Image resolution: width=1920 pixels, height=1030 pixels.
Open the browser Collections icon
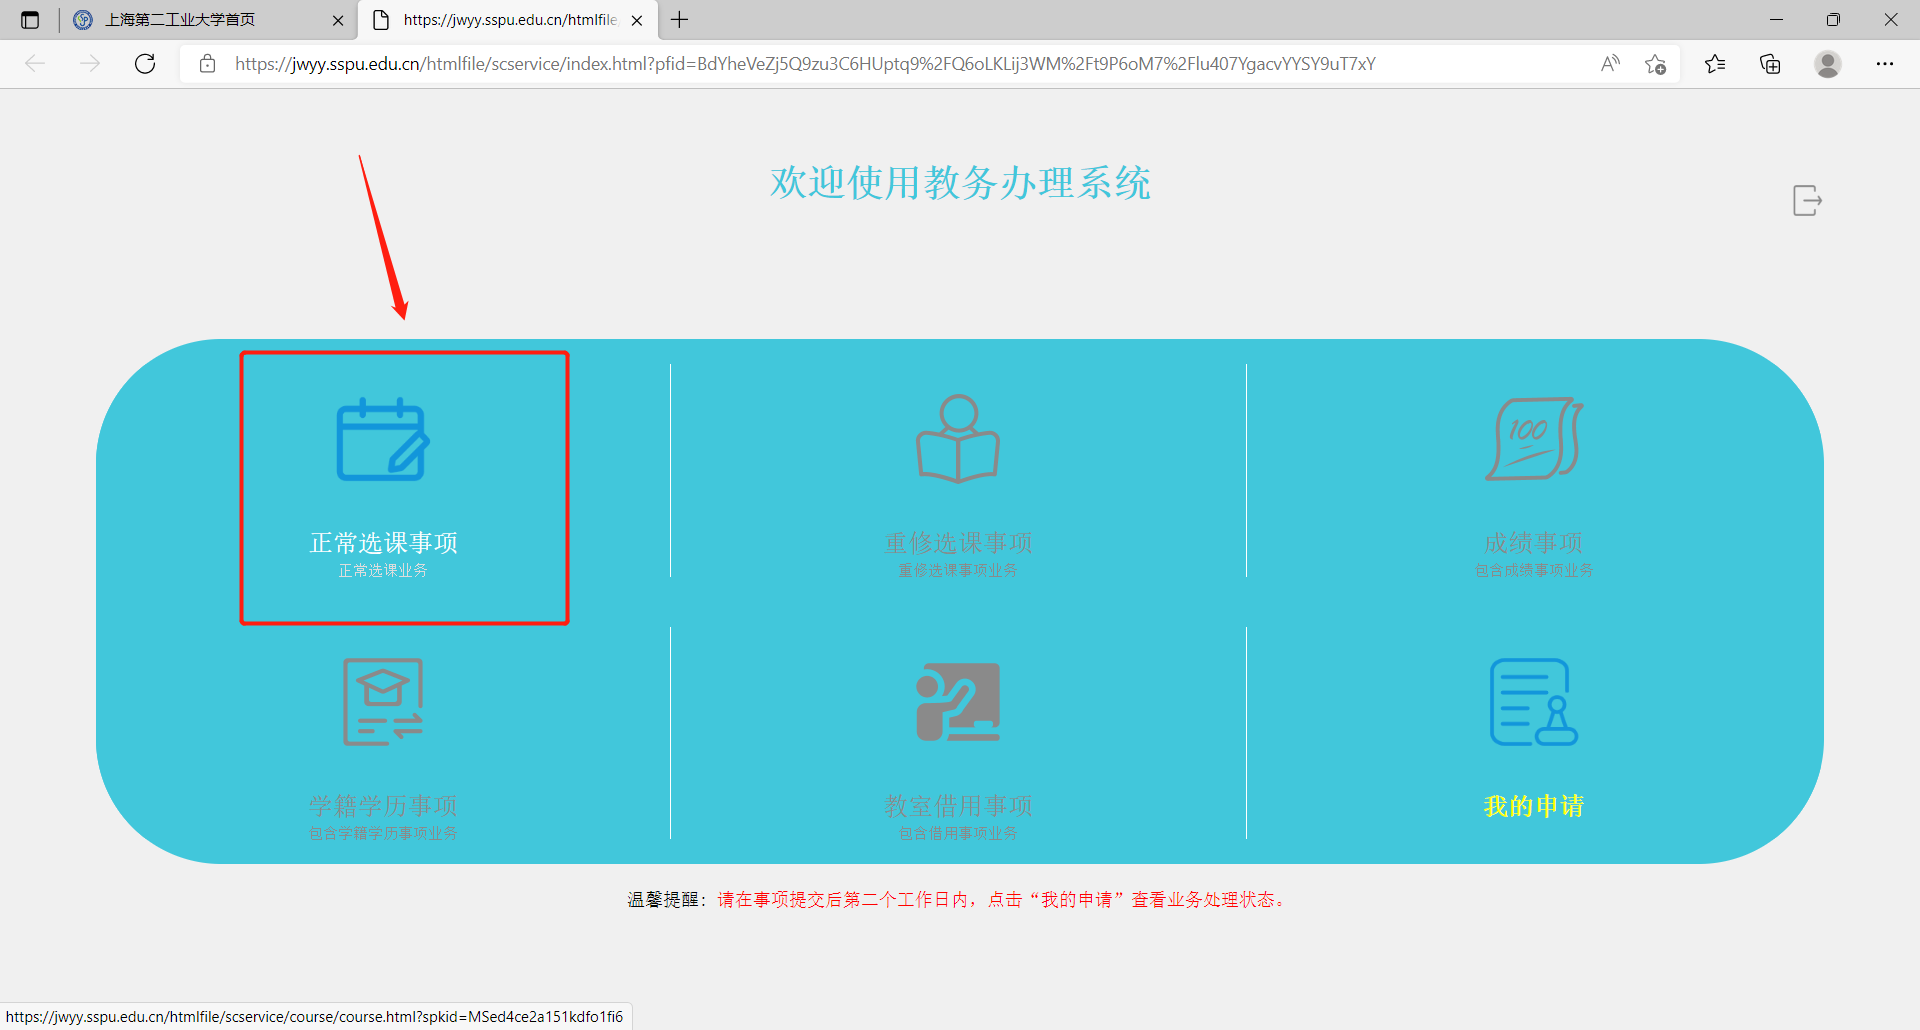[x=1770, y=64]
